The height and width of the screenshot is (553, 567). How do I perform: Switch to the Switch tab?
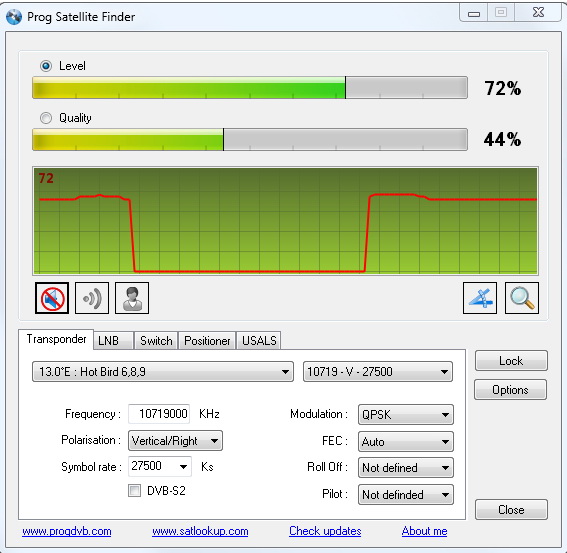pos(156,341)
